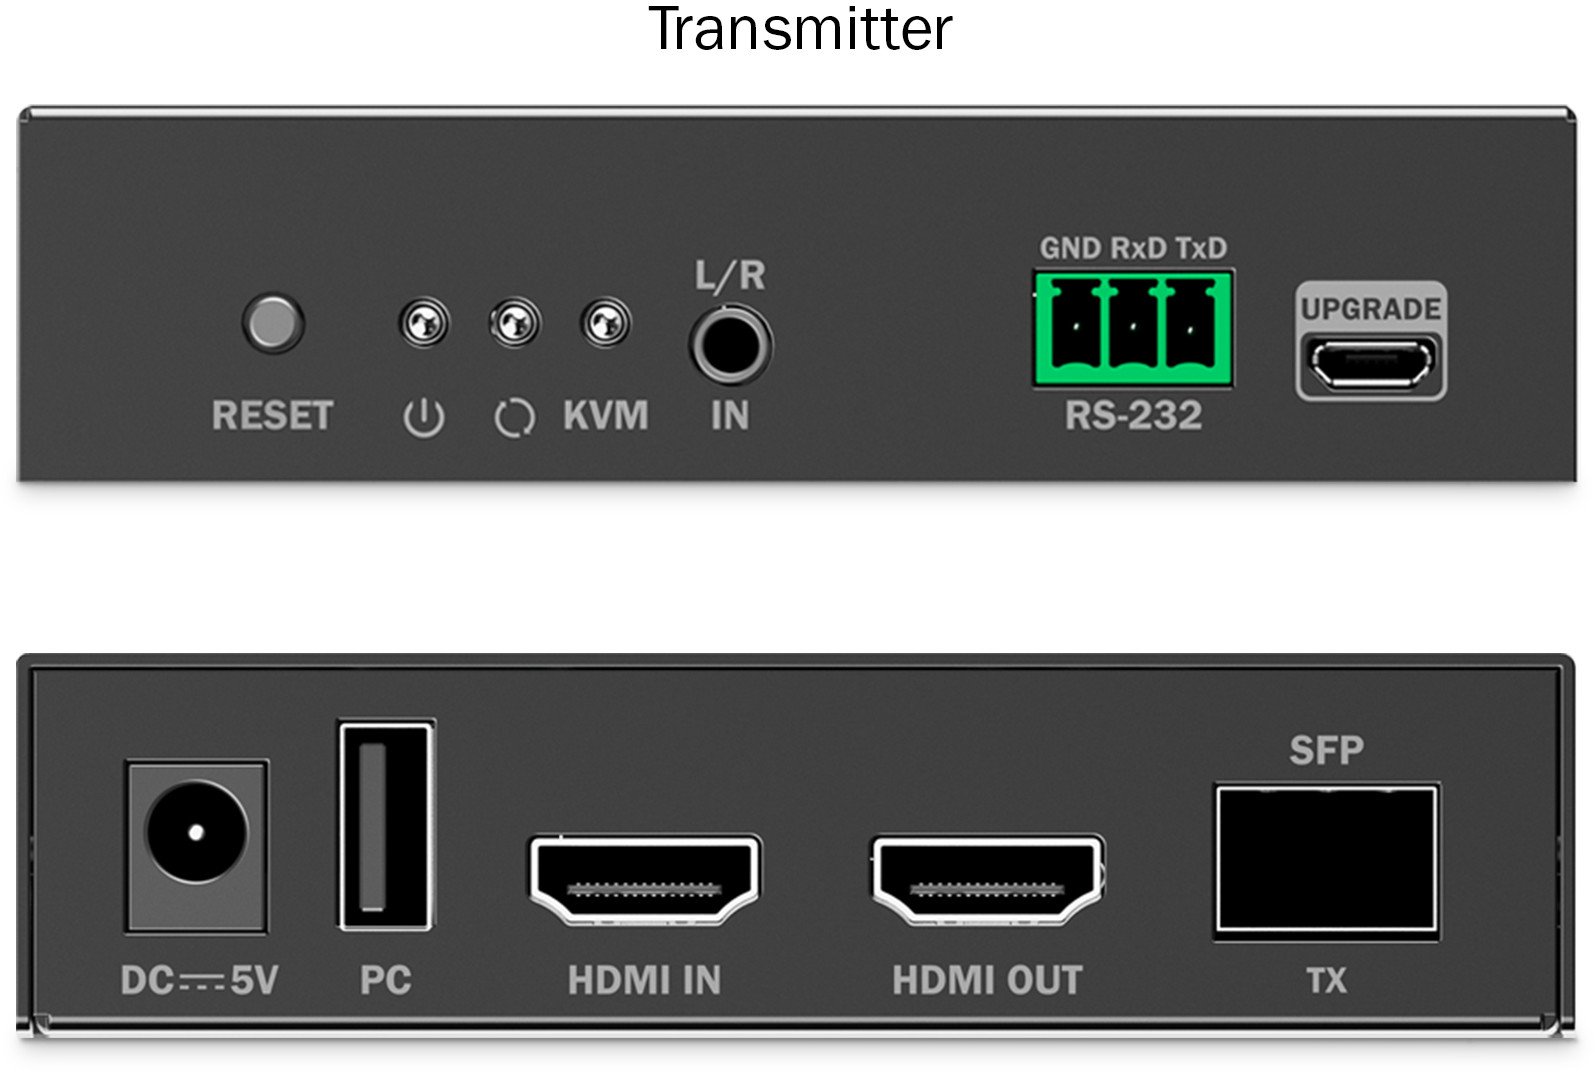Click the HDMI OUT label text
This screenshot has height=1072, width=1595.
coord(987,981)
